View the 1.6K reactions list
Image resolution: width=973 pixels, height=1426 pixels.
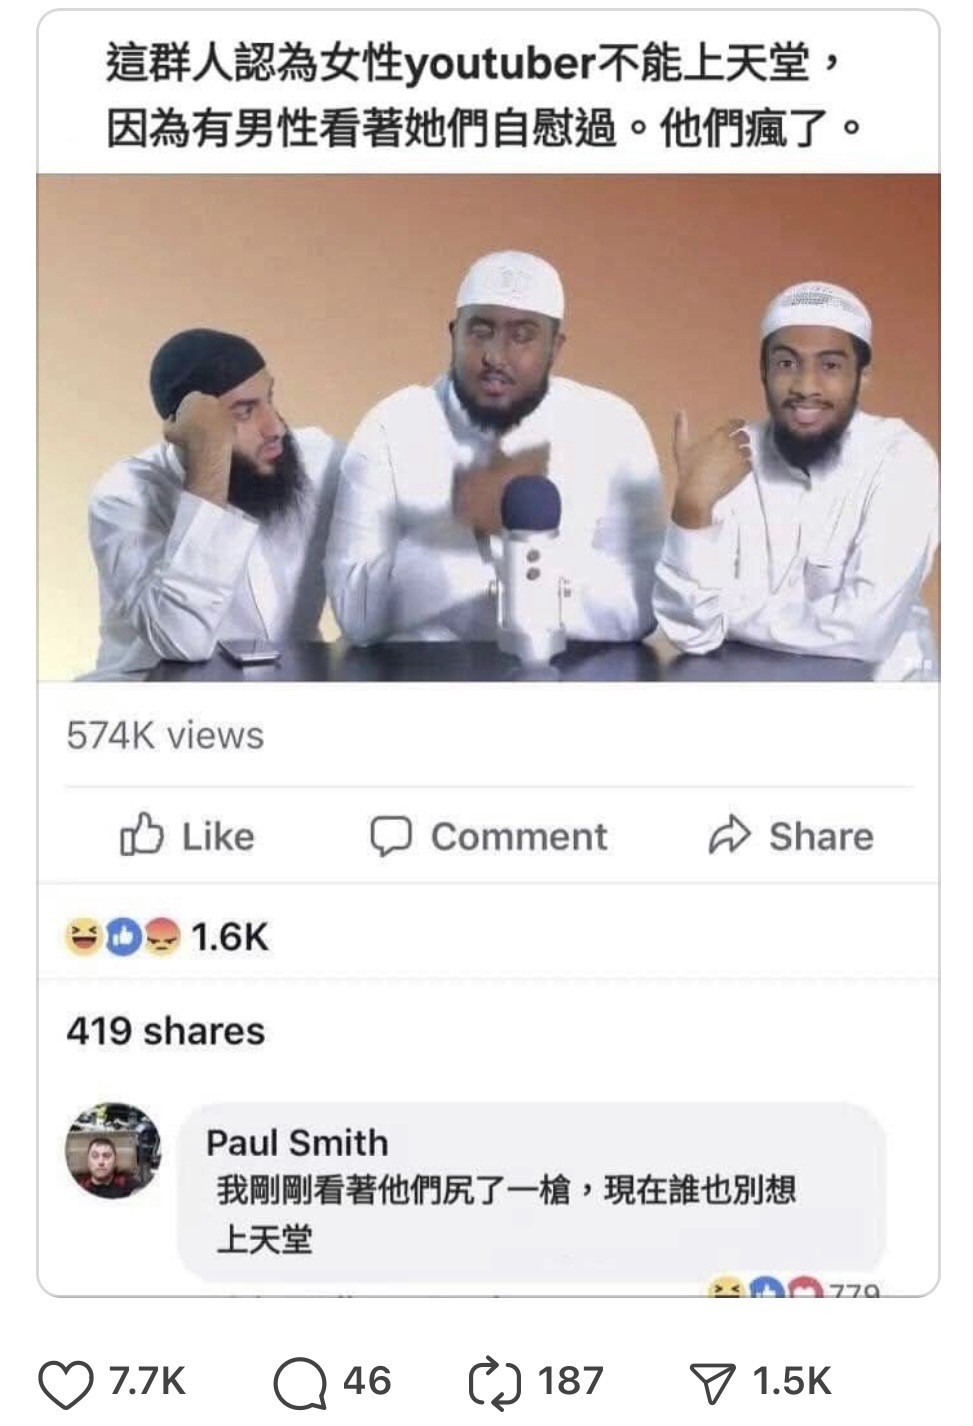(x=229, y=937)
